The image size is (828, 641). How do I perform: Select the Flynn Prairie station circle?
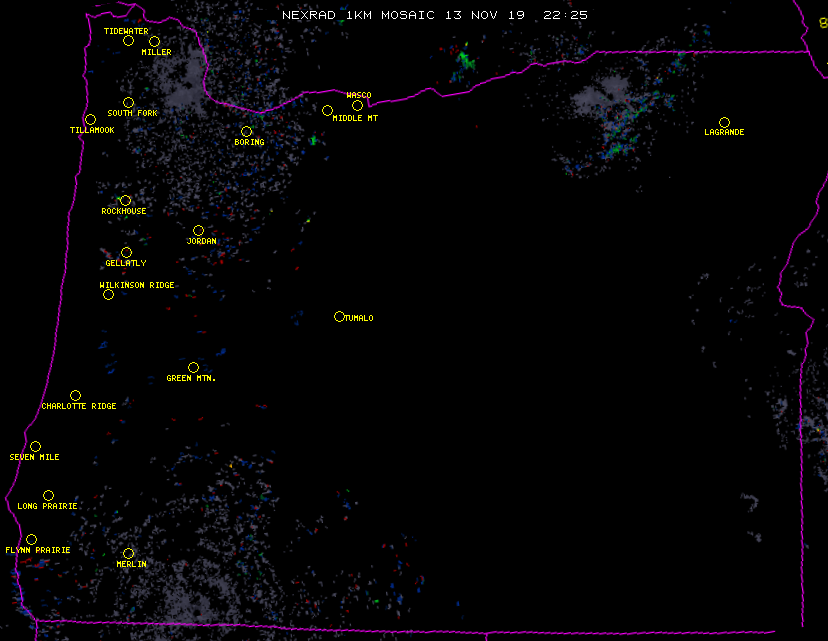click(31, 540)
